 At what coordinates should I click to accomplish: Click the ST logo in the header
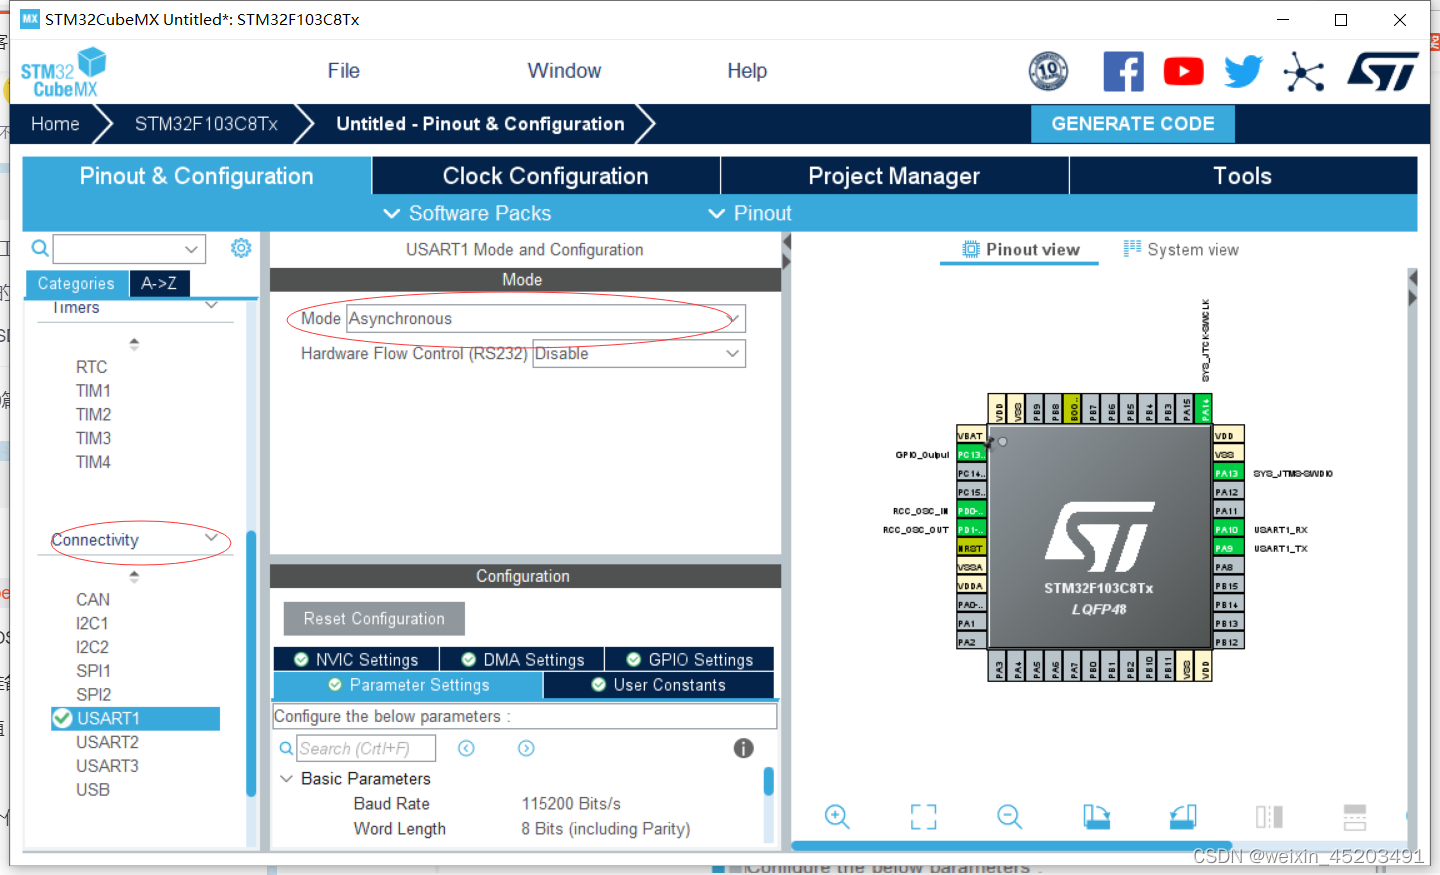(x=1383, y=71)
